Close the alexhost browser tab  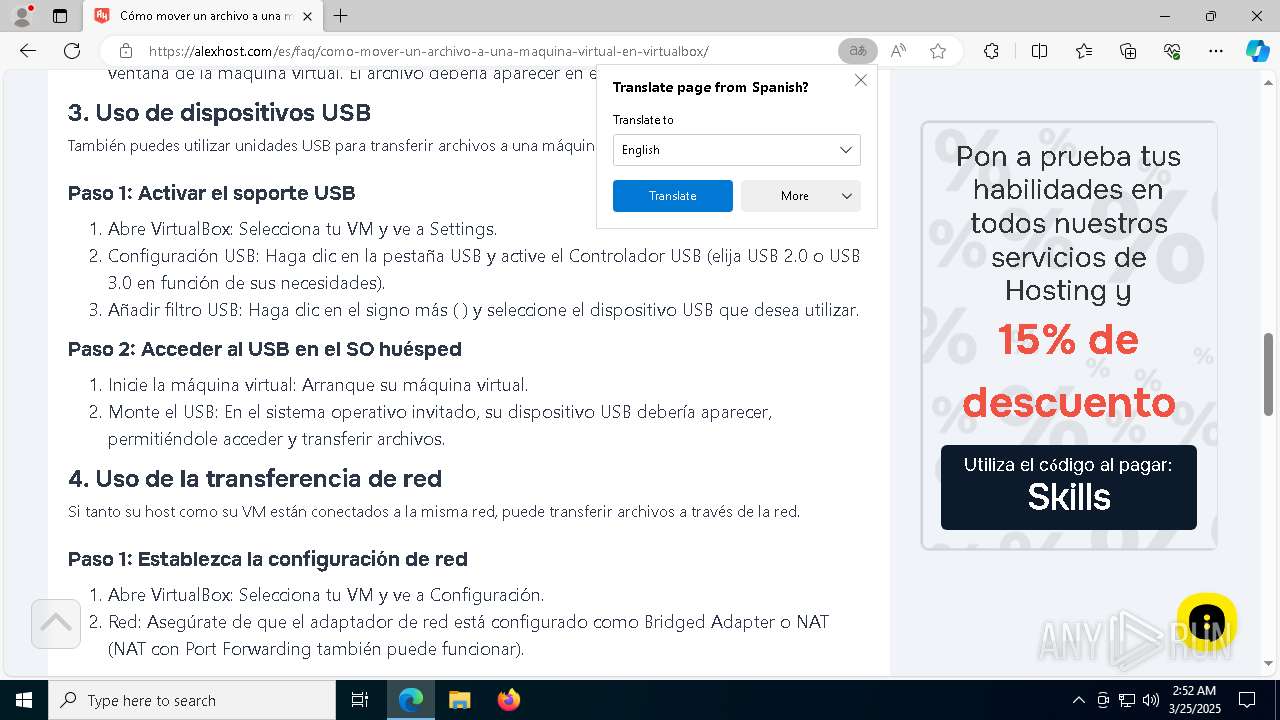point(307,16)
